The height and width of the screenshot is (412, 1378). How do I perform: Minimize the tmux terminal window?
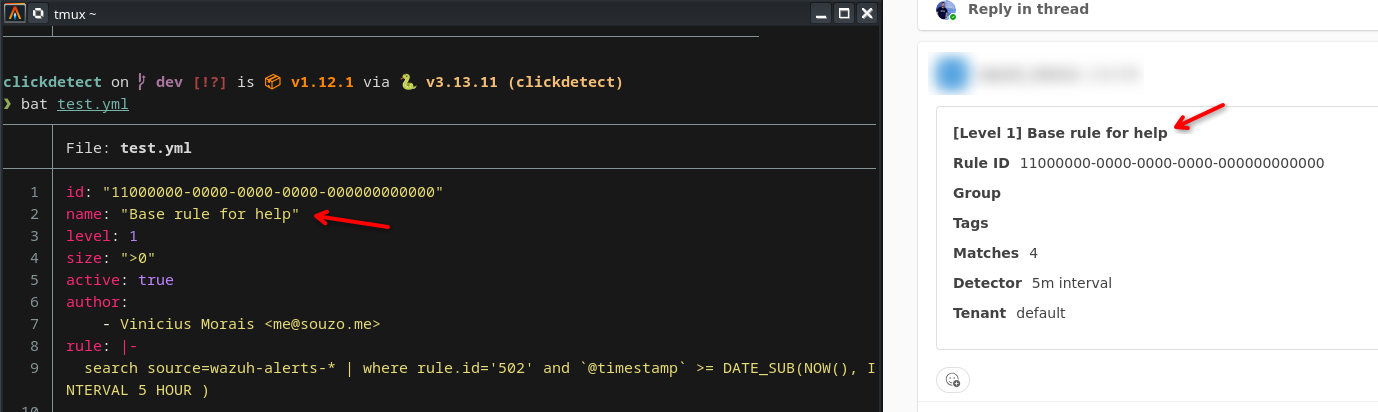(821, 13)
